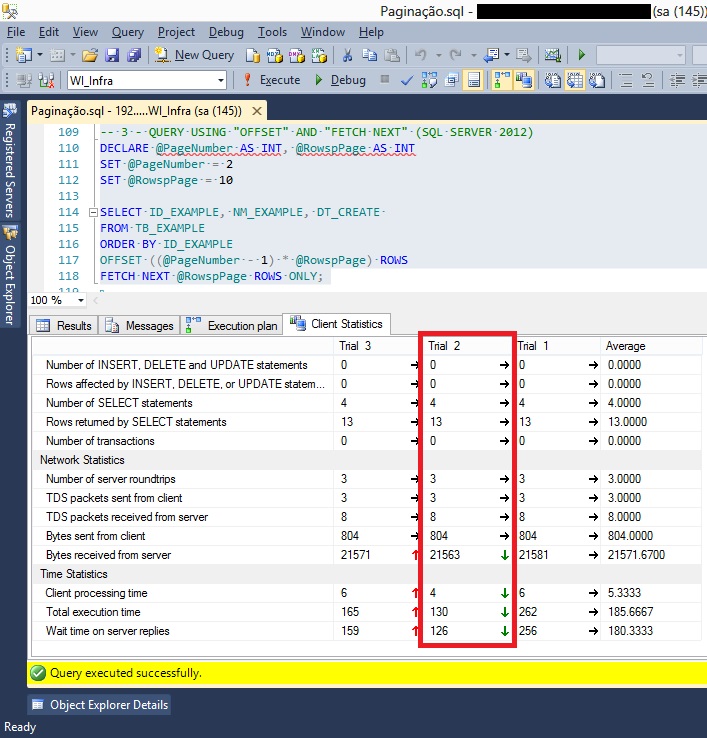Screen dimensions: 707x738
Task: Open the Registered Servers side tab
Action: tap(10, 161)
